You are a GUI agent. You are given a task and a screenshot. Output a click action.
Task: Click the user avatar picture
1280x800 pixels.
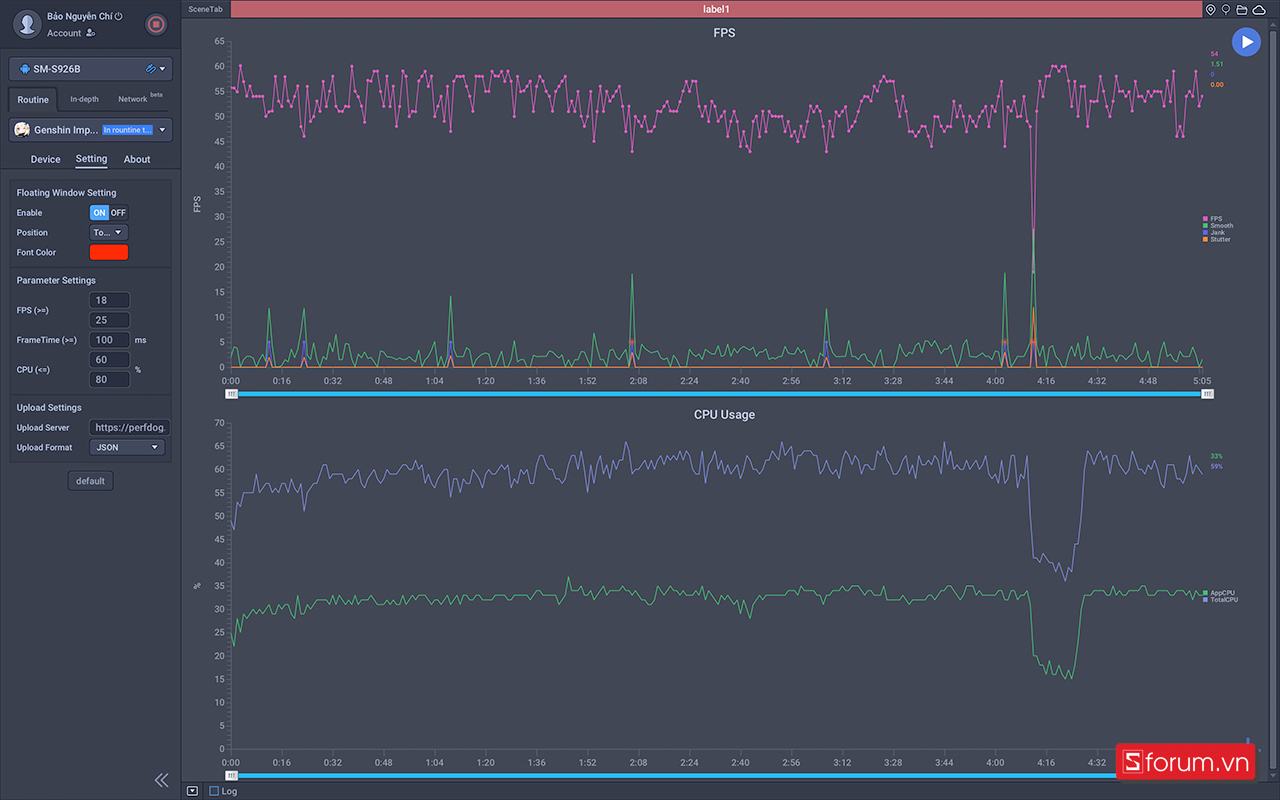[x=28, y=24]
